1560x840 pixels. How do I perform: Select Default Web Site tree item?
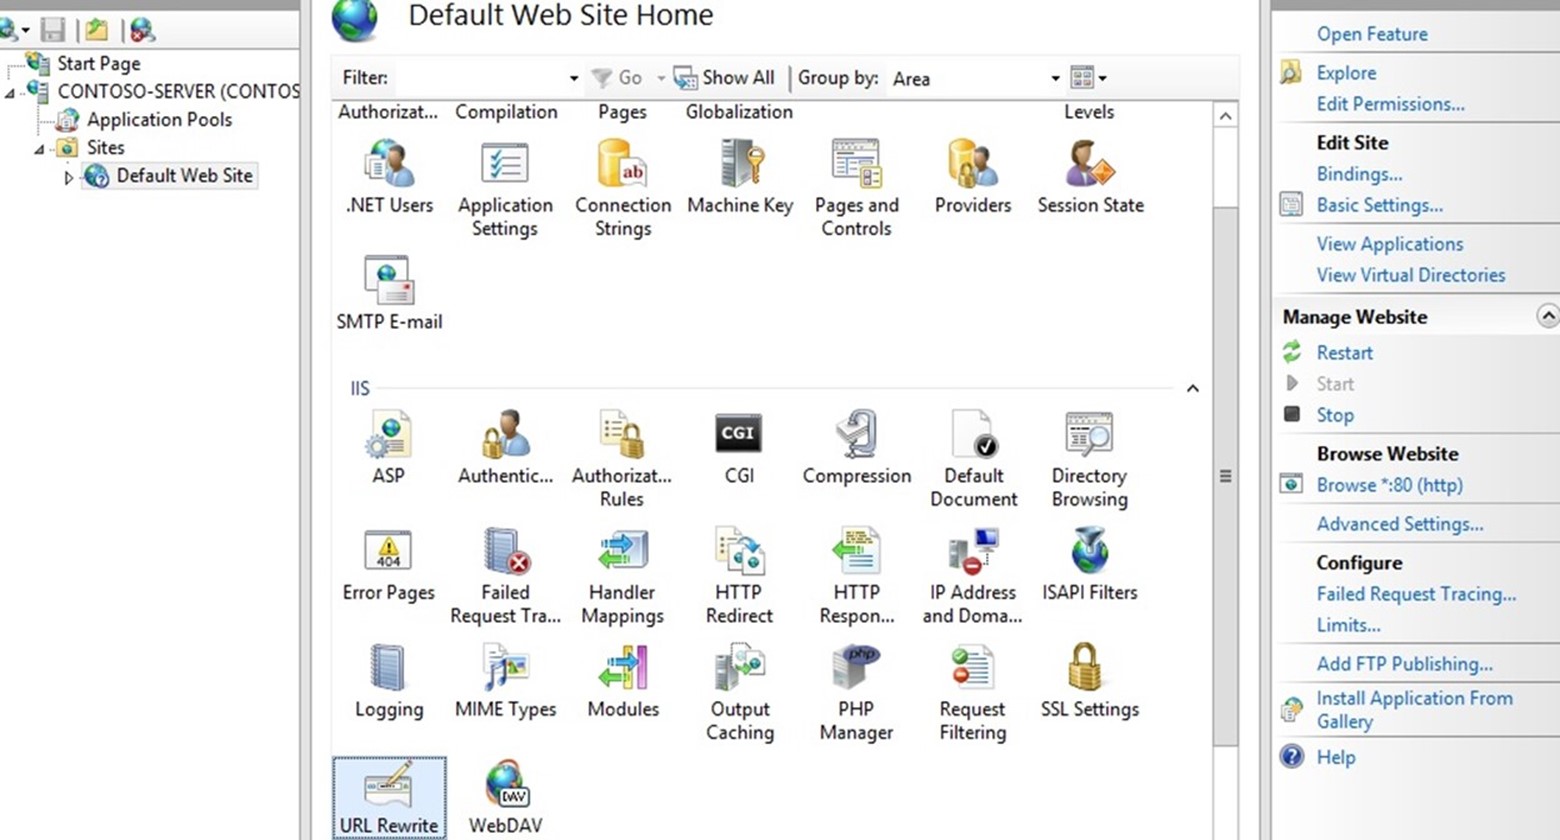pos(184,175)
